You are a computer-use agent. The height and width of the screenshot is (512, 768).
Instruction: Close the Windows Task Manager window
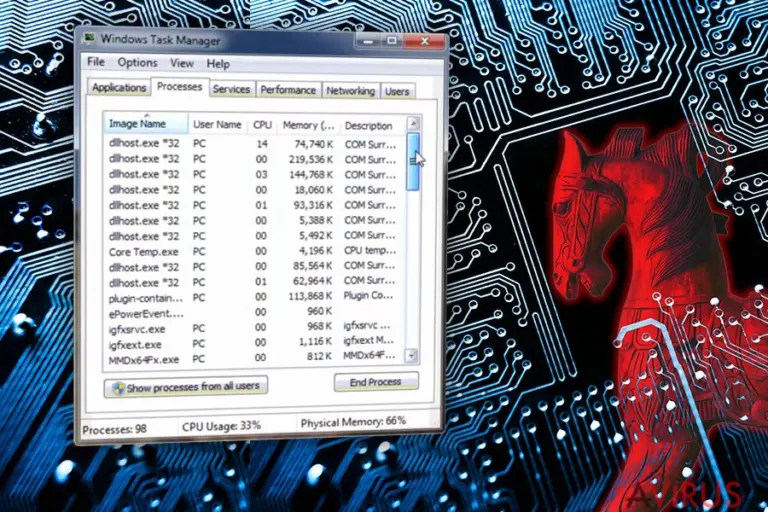click(x=425, y=42)
